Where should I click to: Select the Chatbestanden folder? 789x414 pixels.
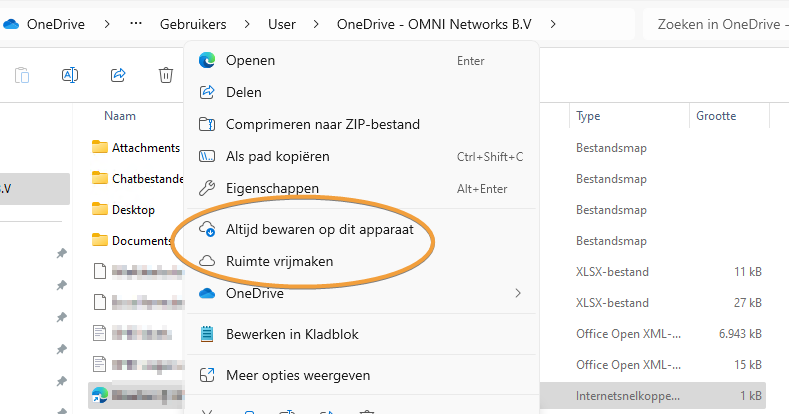point(147,178)
